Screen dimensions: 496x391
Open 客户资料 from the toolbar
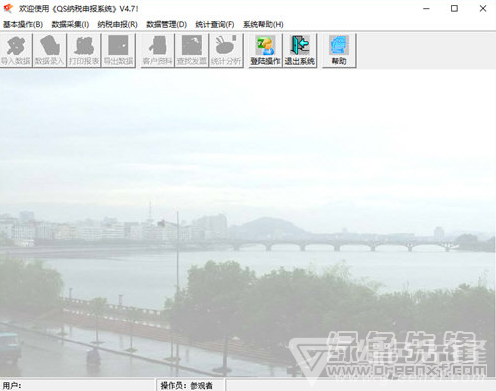(157, 51)
